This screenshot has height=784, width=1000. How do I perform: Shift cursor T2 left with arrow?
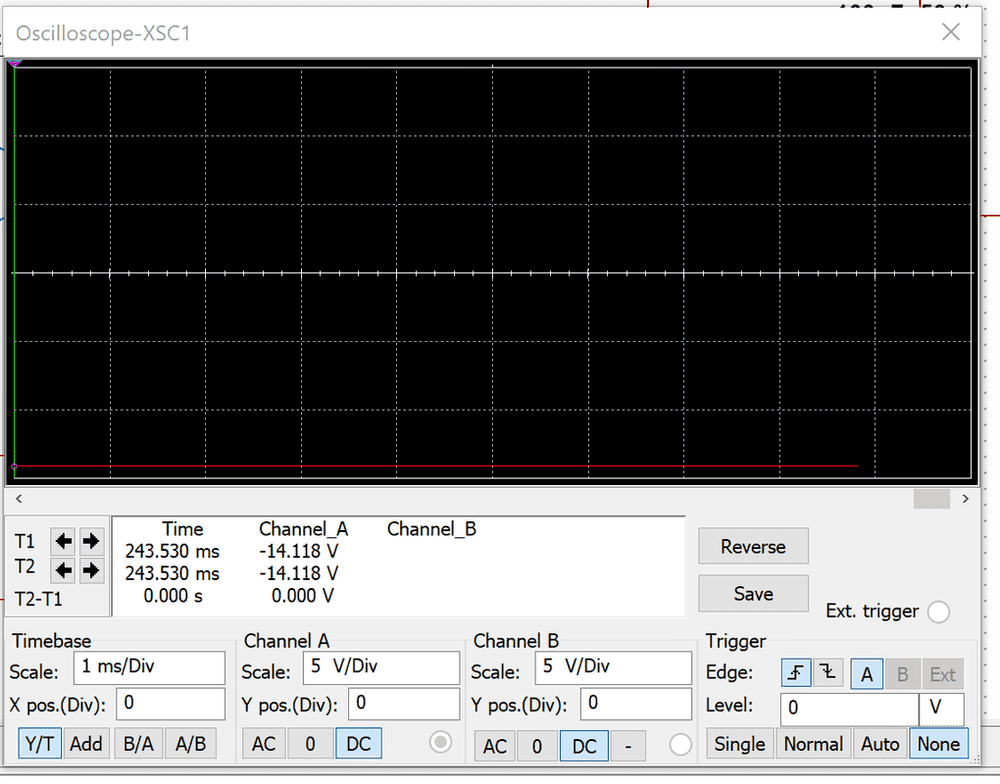coord(64,570)
